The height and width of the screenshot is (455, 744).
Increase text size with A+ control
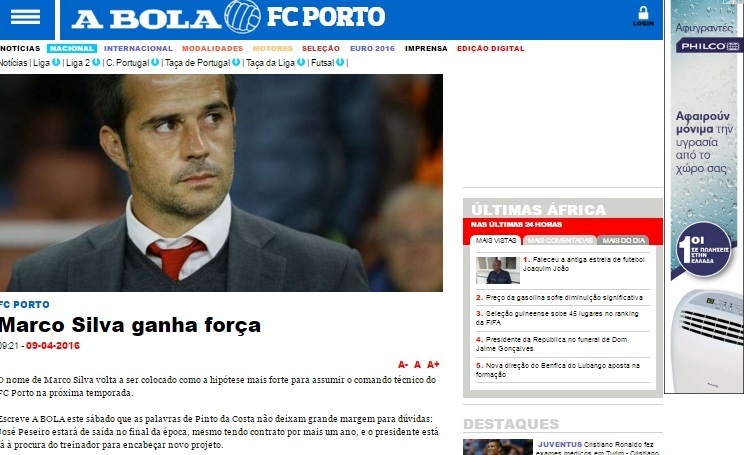coord(433,364)
